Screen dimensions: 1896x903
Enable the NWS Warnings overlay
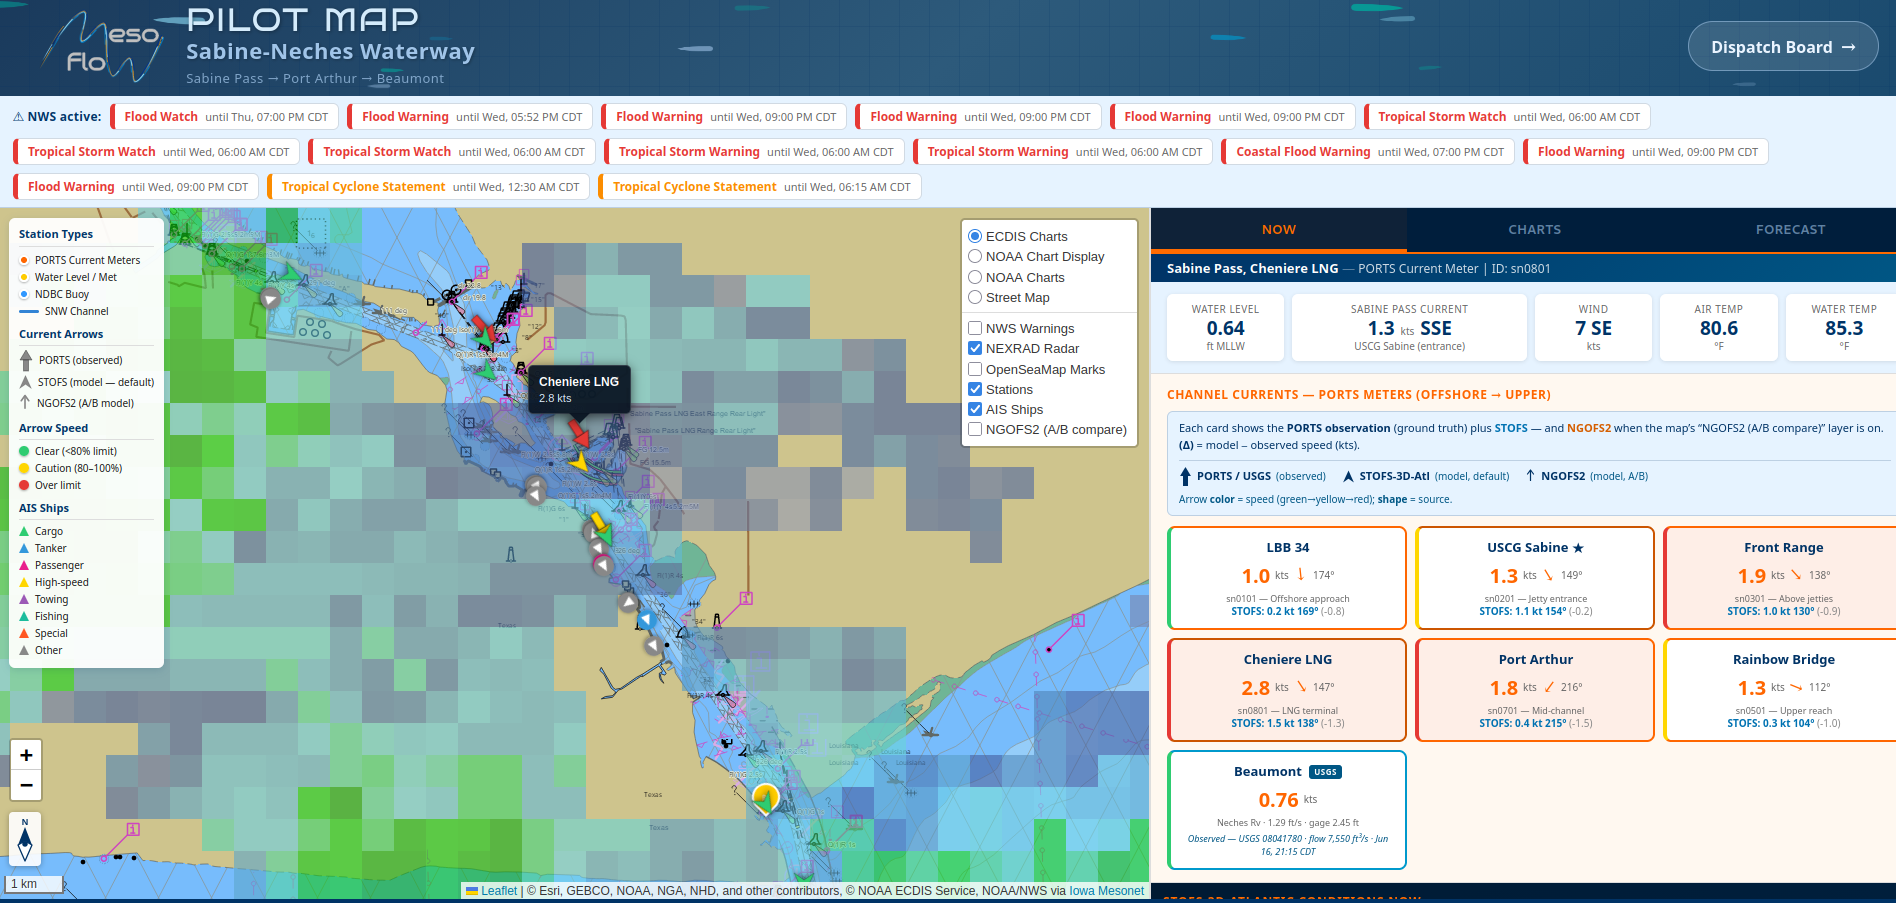click(x=975, y=328)
